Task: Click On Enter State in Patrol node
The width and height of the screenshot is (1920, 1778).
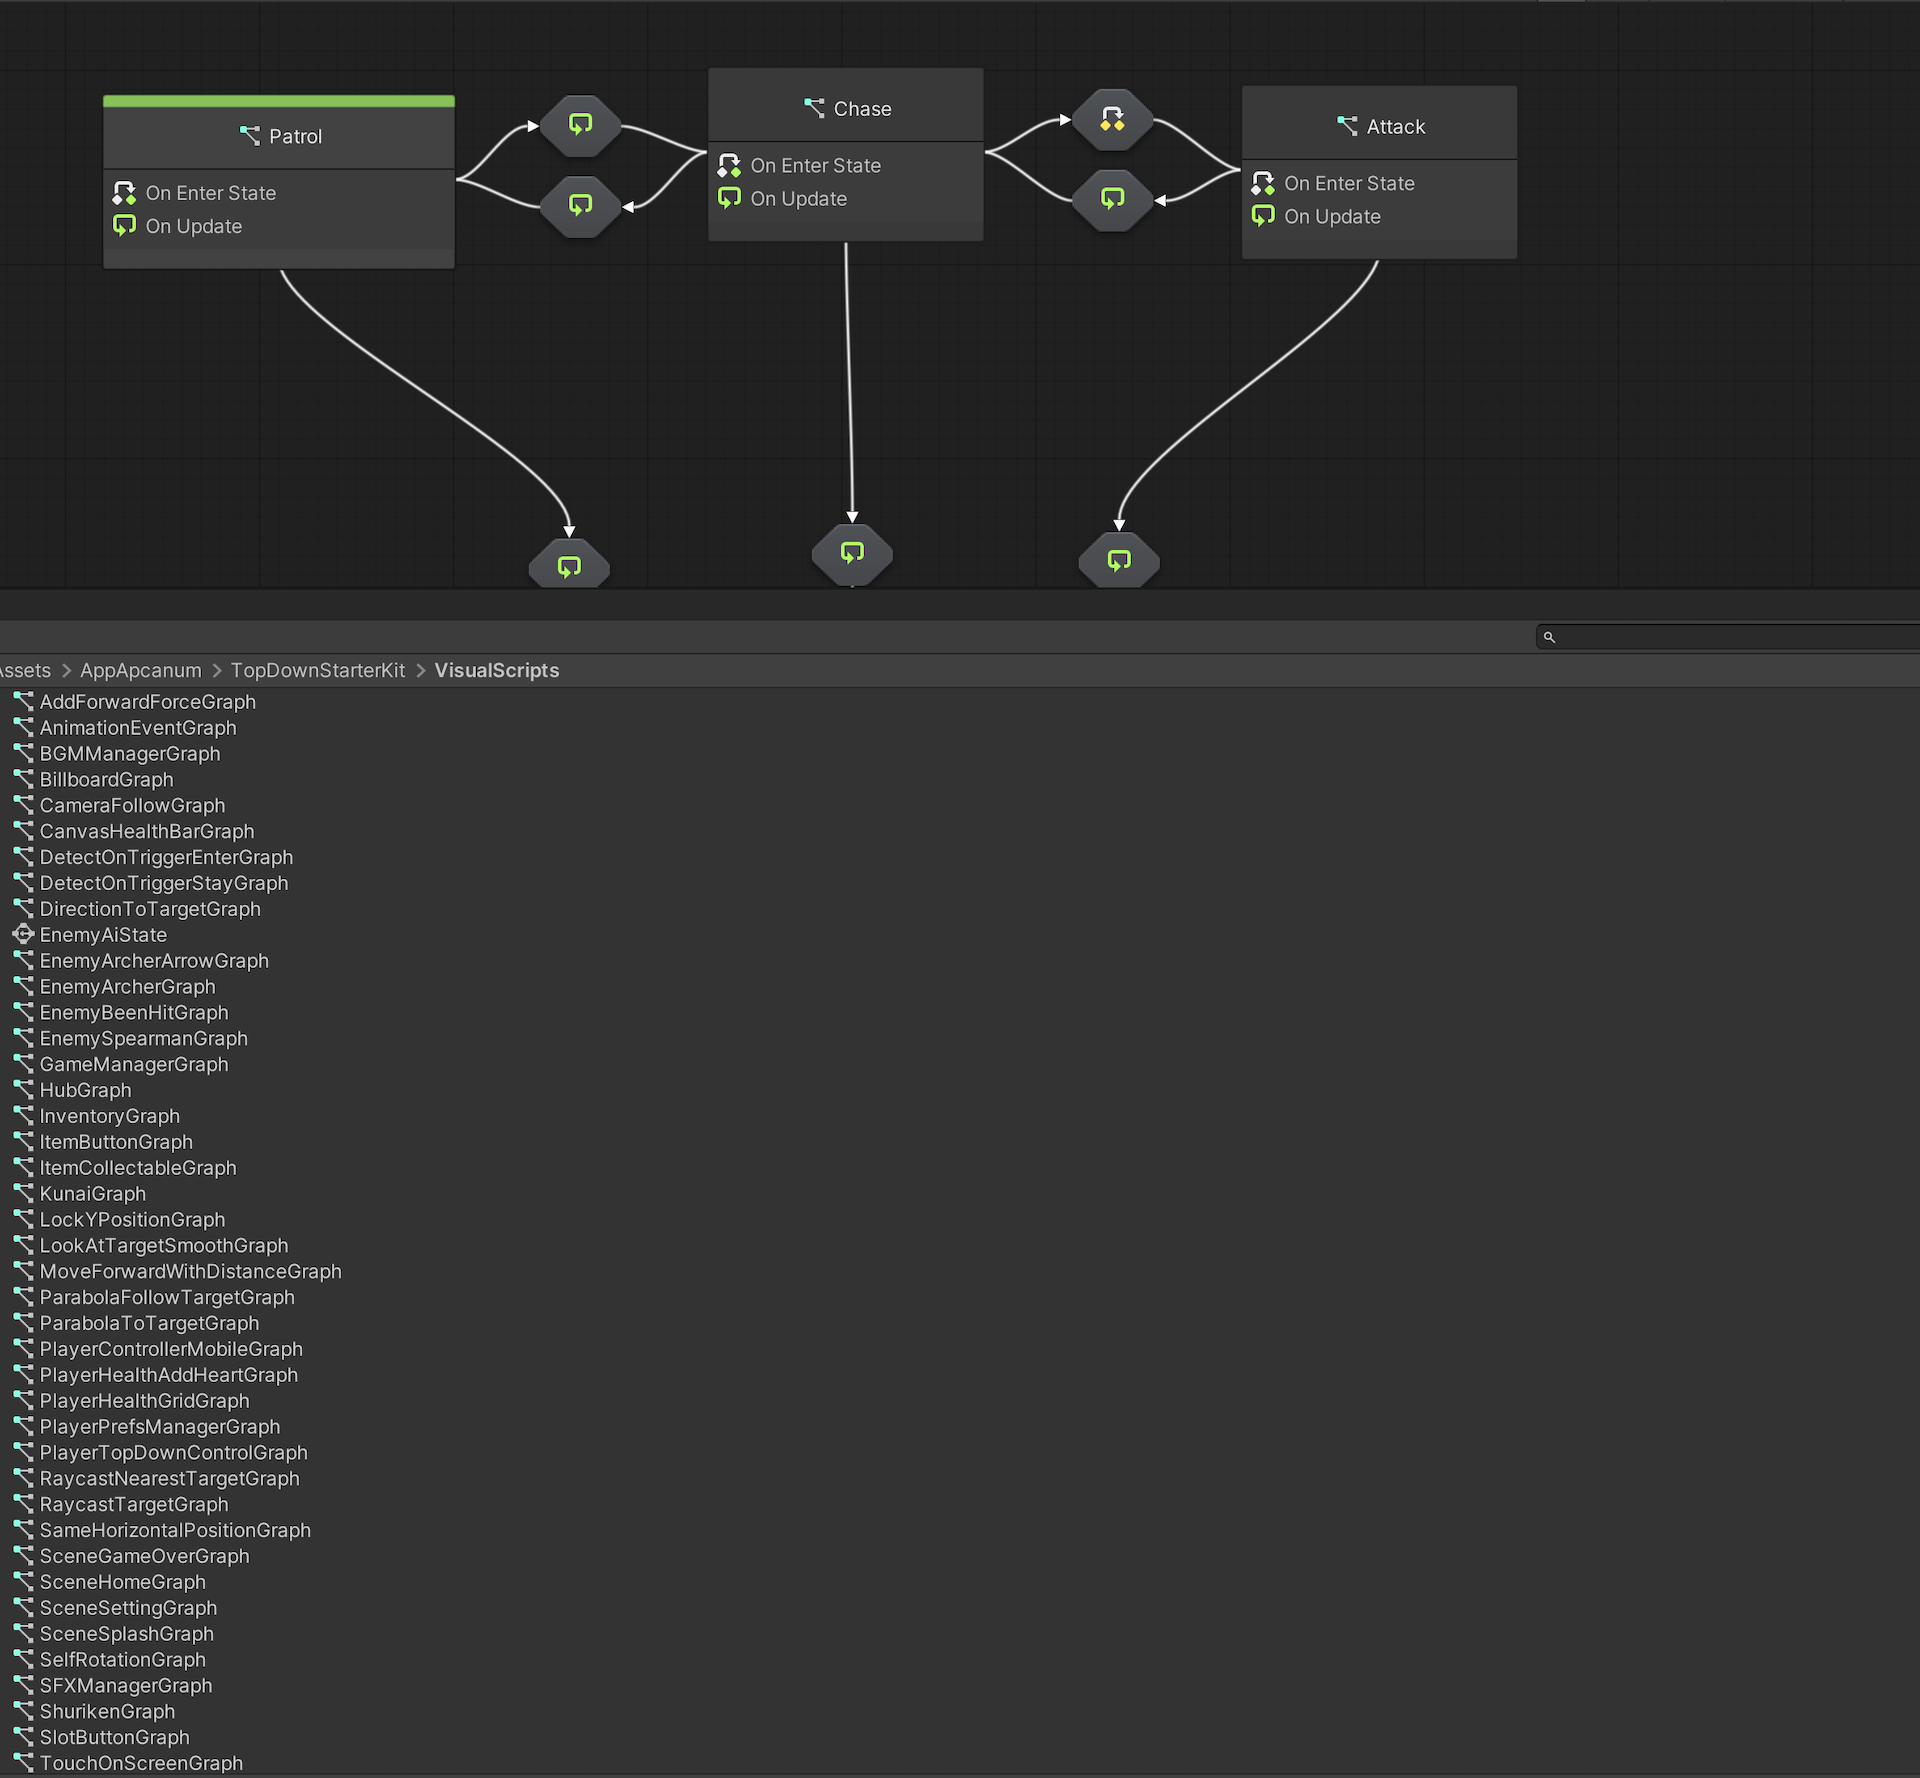Action: coord(195,193)
